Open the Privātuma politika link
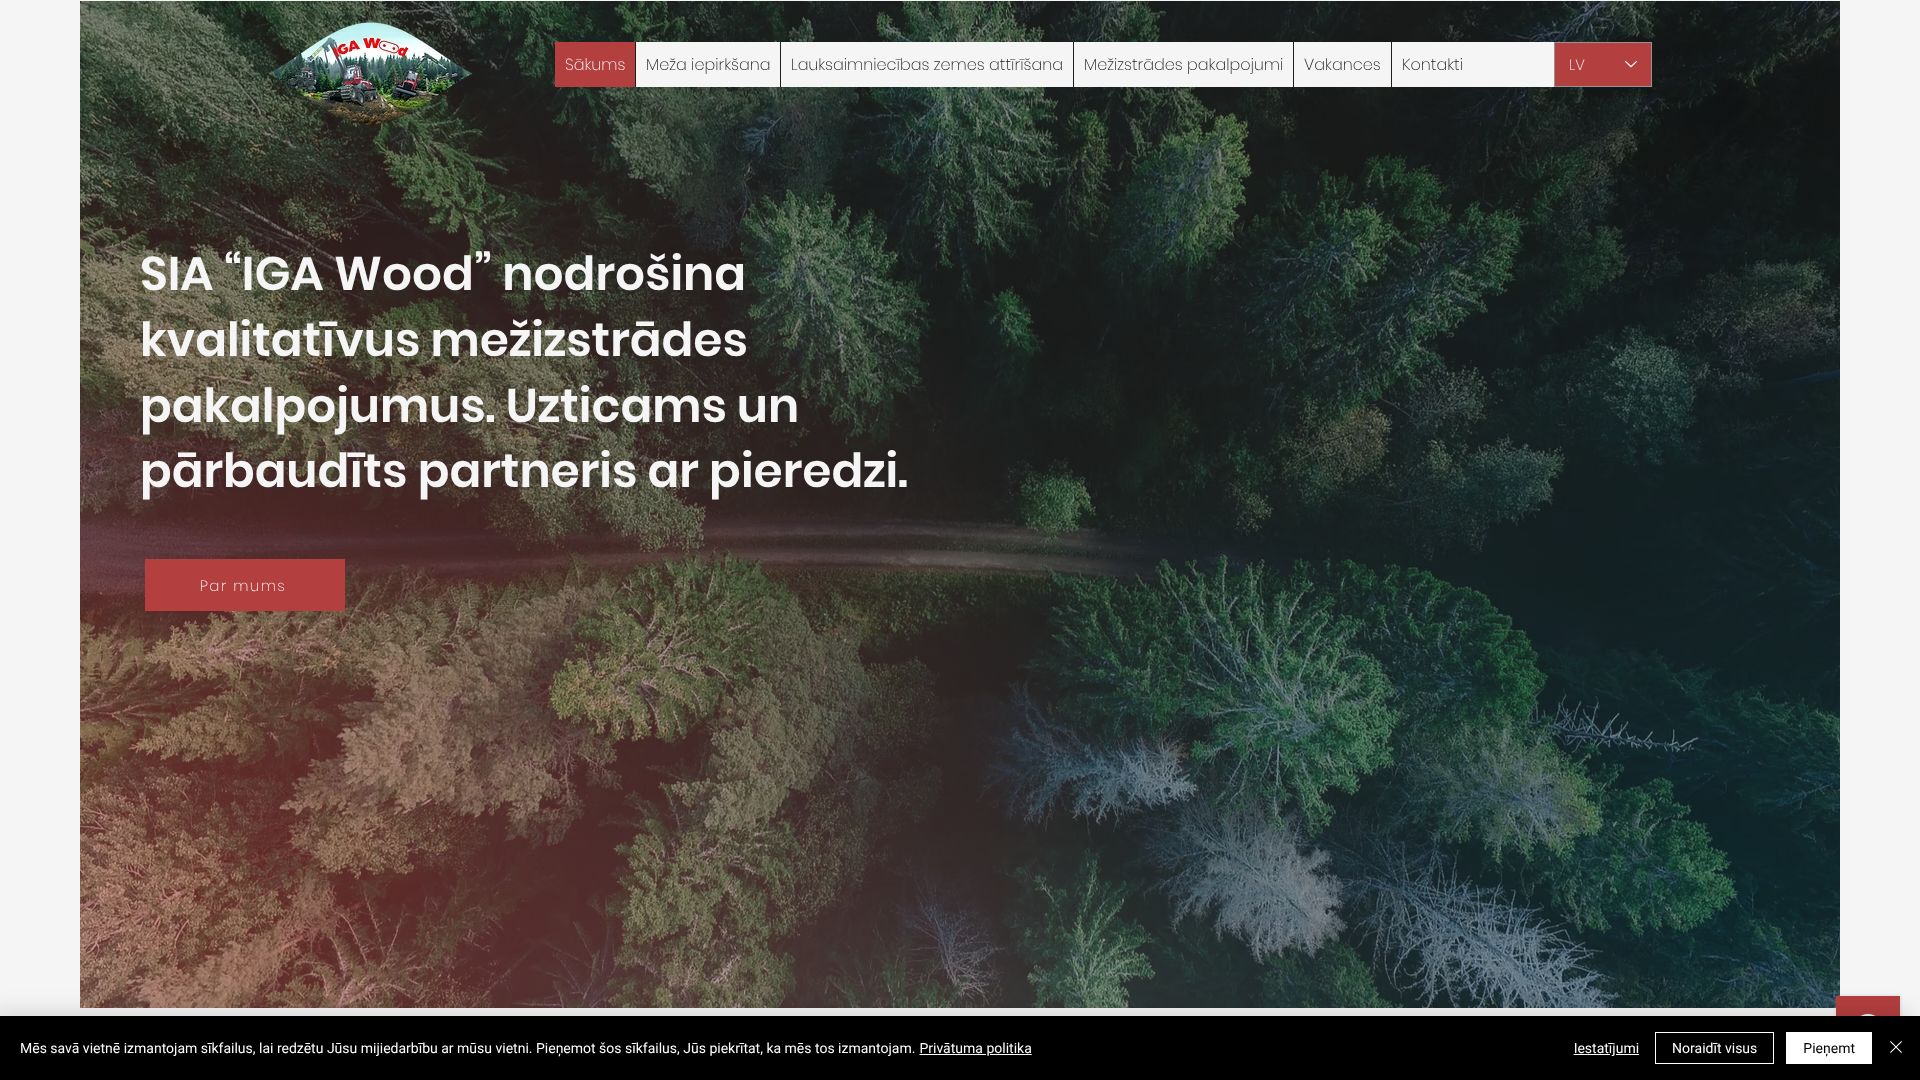 click(x=974, y=1048)
